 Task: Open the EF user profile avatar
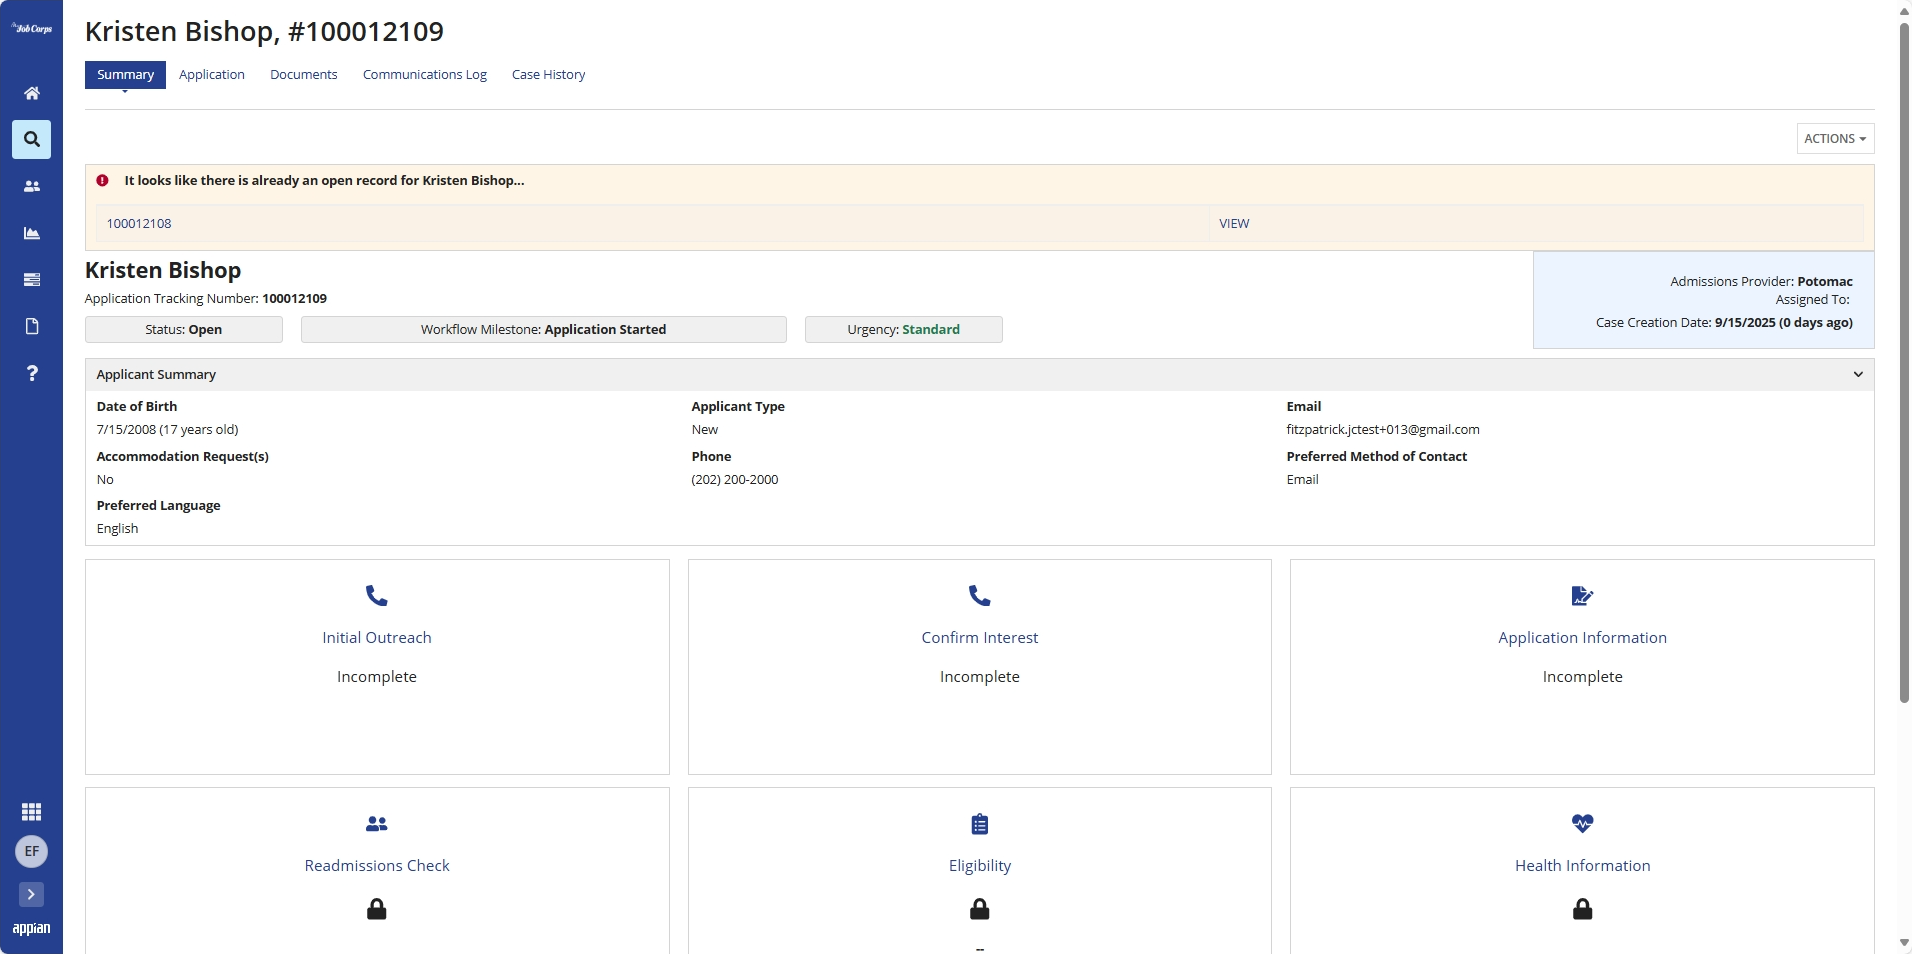click(32, 851)
